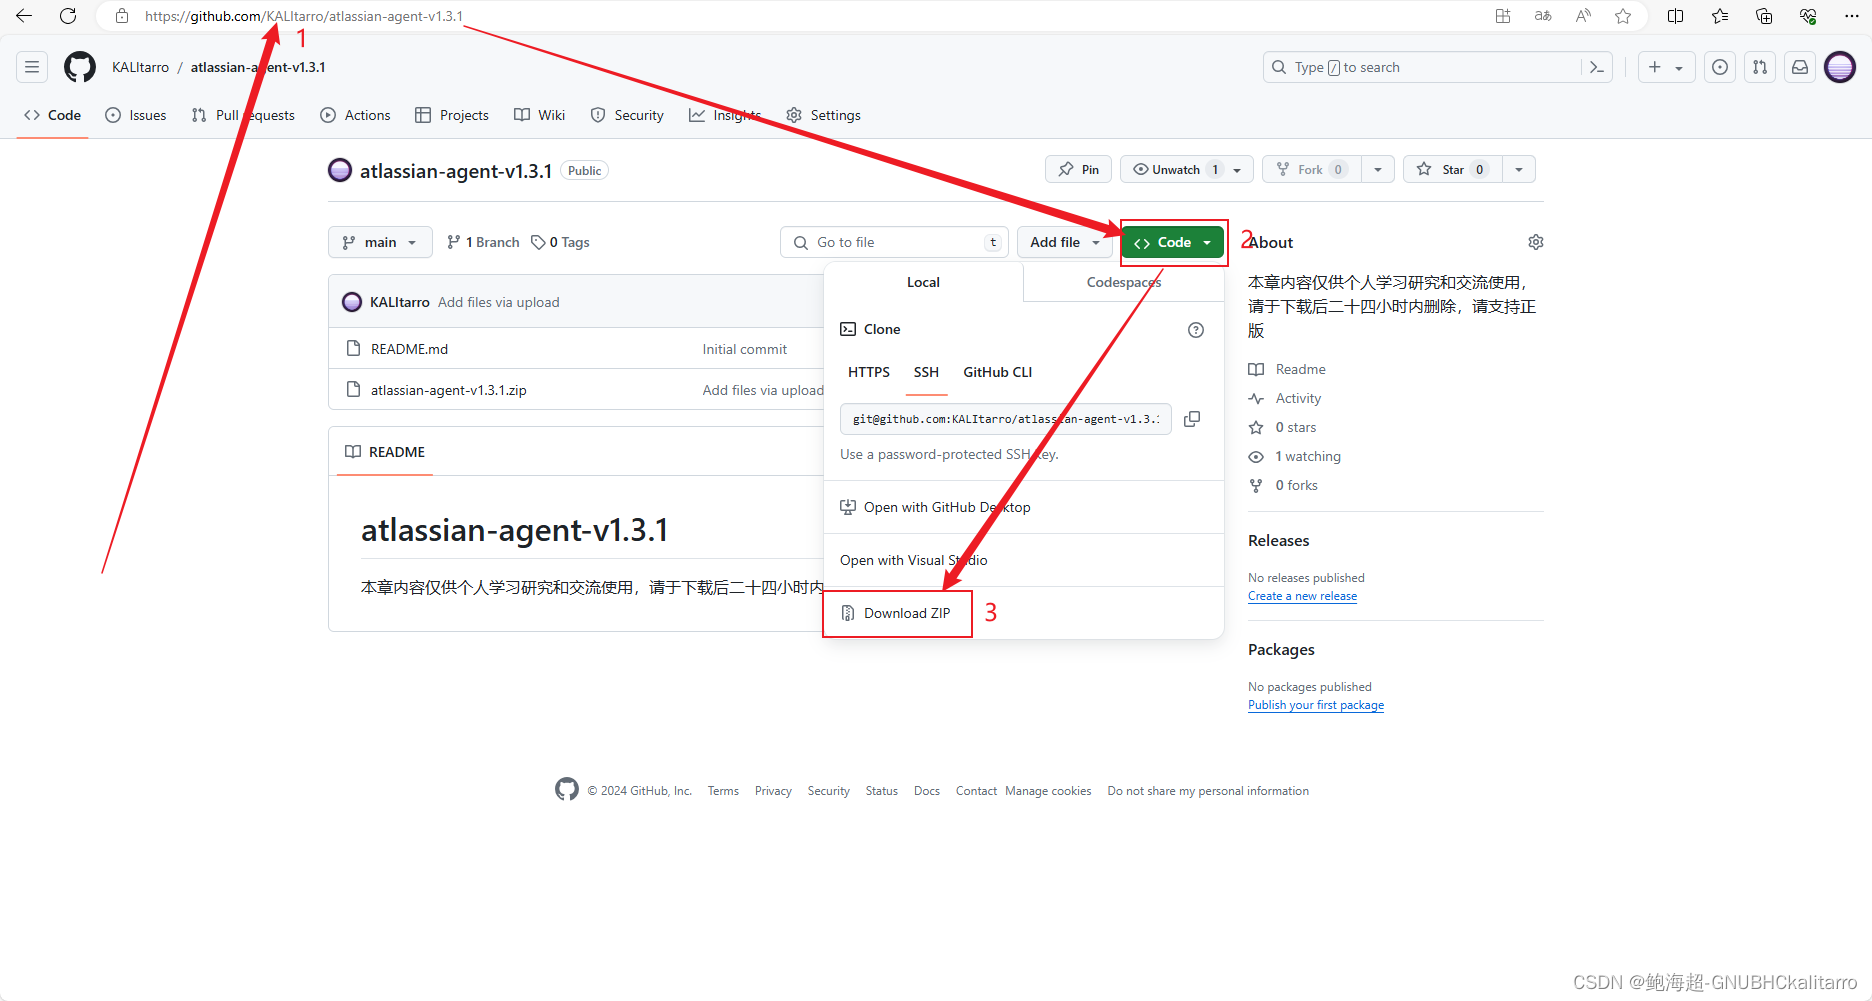Image resolution: width=1872 pixels, height=1001 pixels.
Task: Copy the SSH clone URL to clipboard
Action: [x=1192, y=419]
